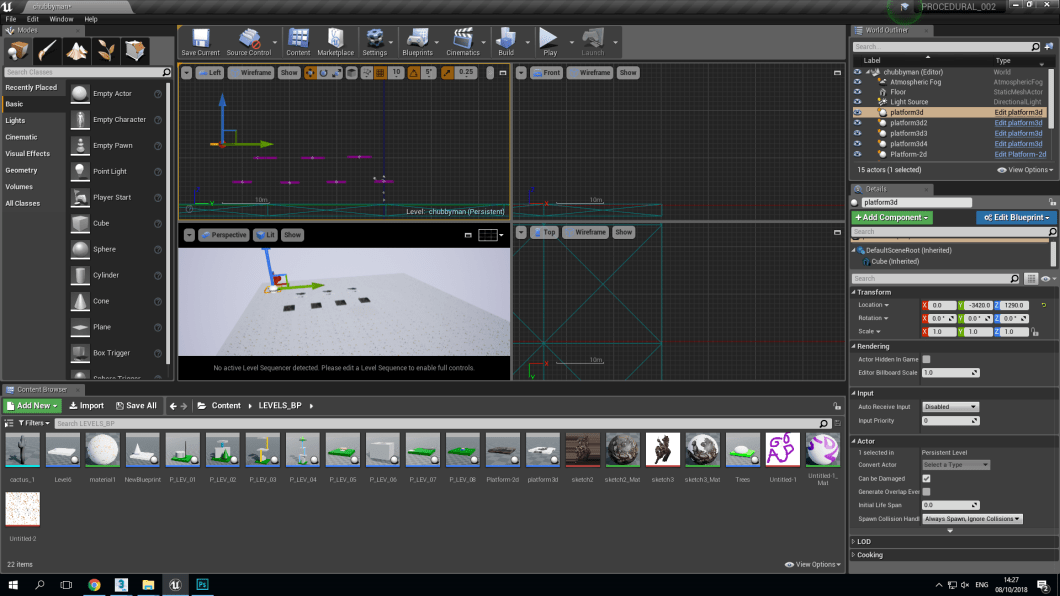Select Geometry Editing mode icon
This screenshot has height=596, width=1060.
[135, 51]
